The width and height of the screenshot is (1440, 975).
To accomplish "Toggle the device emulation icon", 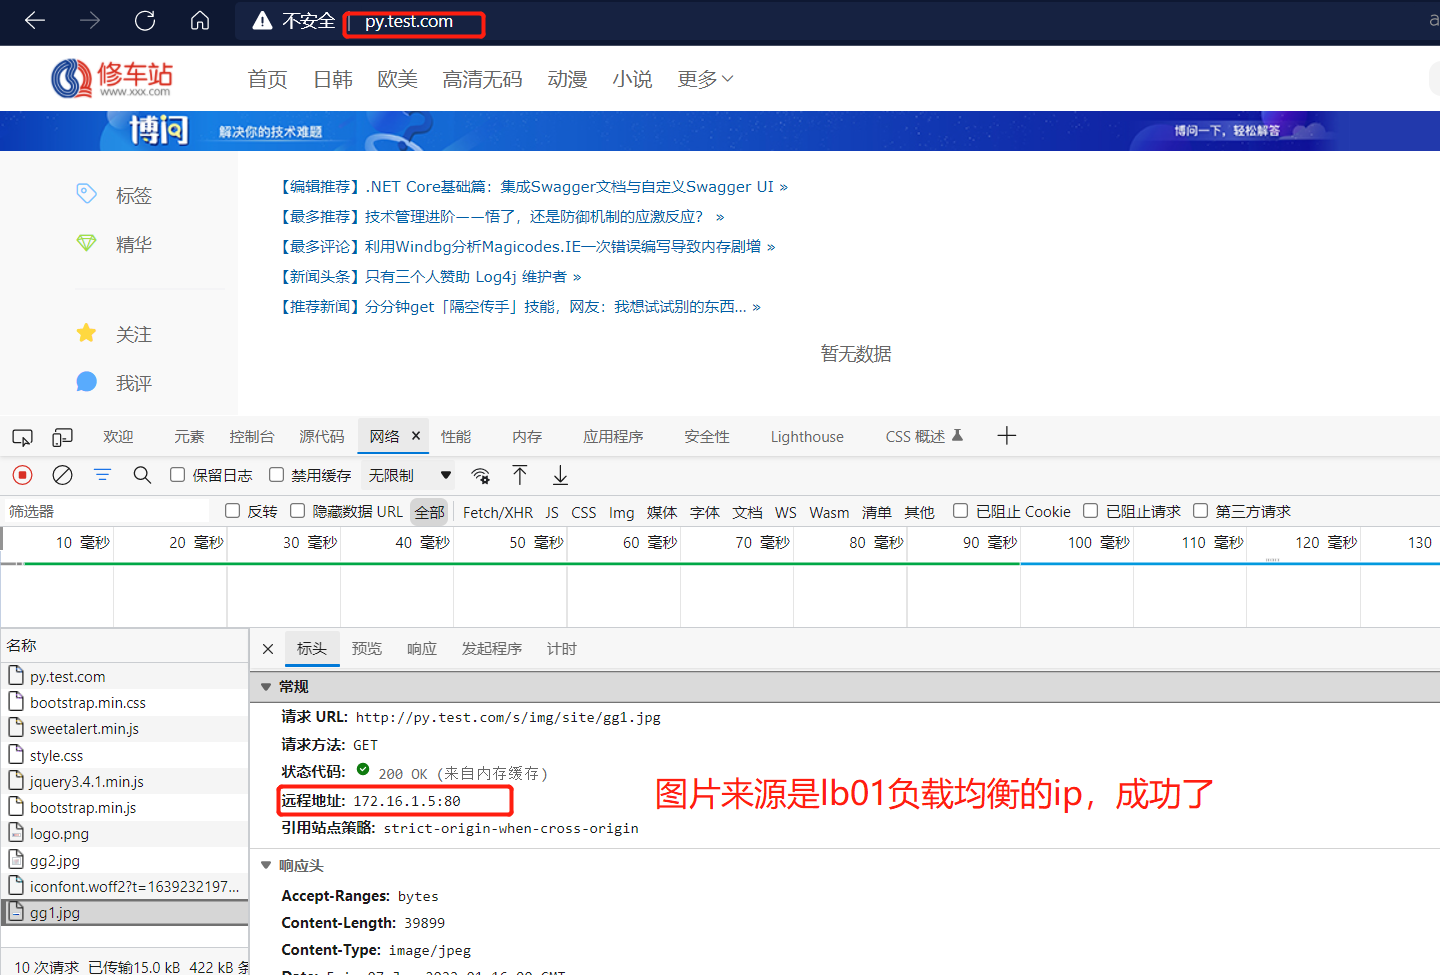I will point(63,437).
